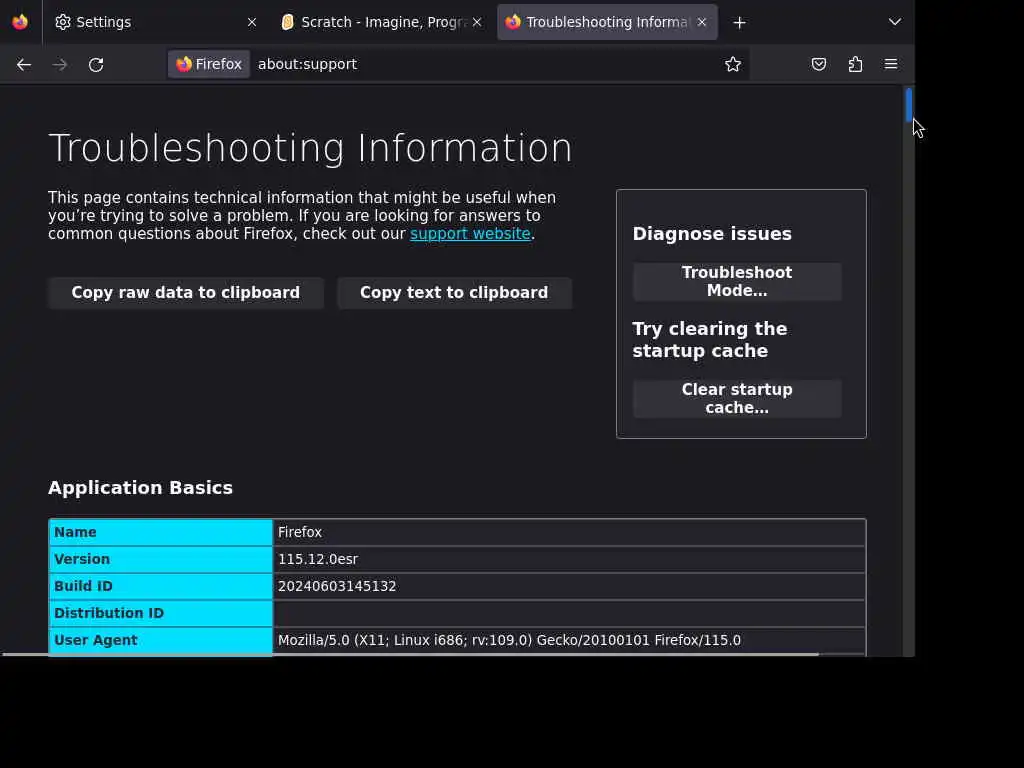The image size is (1024, 768).
Task: Click the User Agent row header cell
Action: (x=161, y=640)
